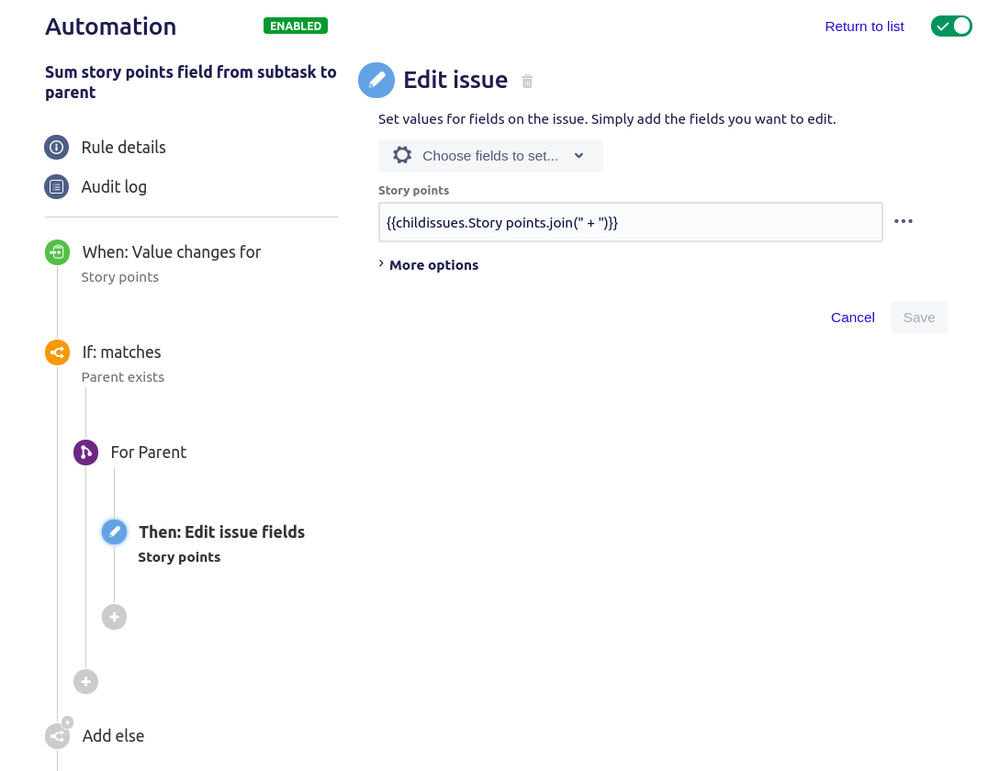Open Choose fields to set dropdown
Screen dimensions: 999x771
[x=491, y=155]
